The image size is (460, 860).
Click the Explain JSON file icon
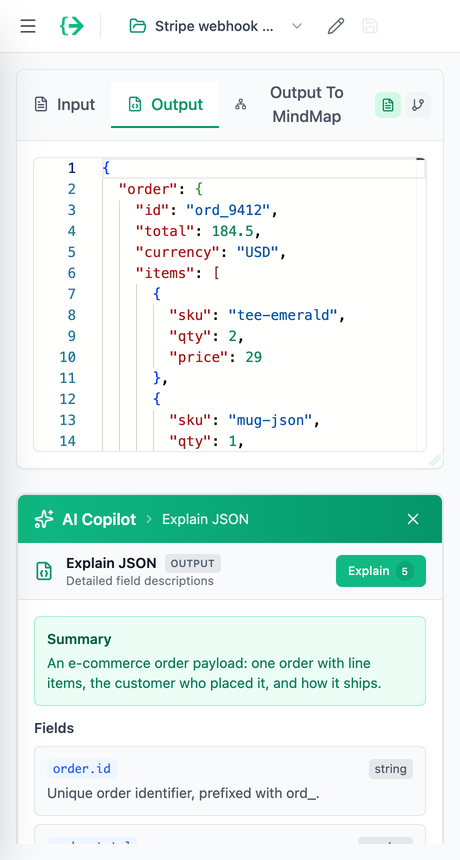click(44, 571)
